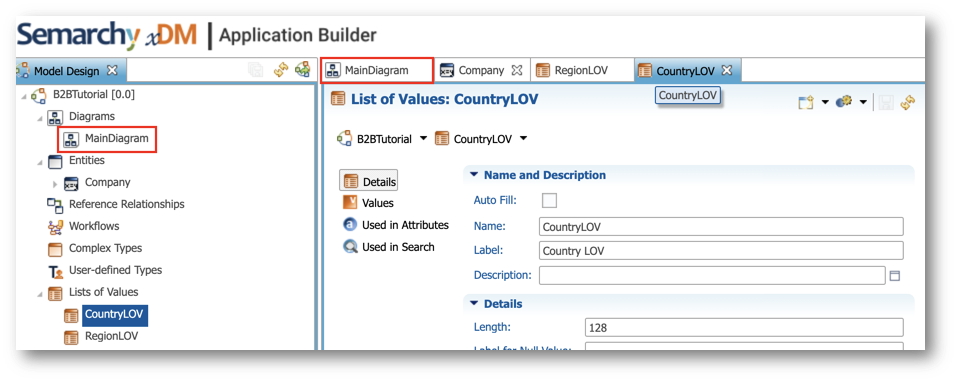The height and width of the screenshot is (381, 956).
Task: Open the CountryLOV breadcrumb dropdown arrow
Action: pyautogui.click(x=523, y=139)
